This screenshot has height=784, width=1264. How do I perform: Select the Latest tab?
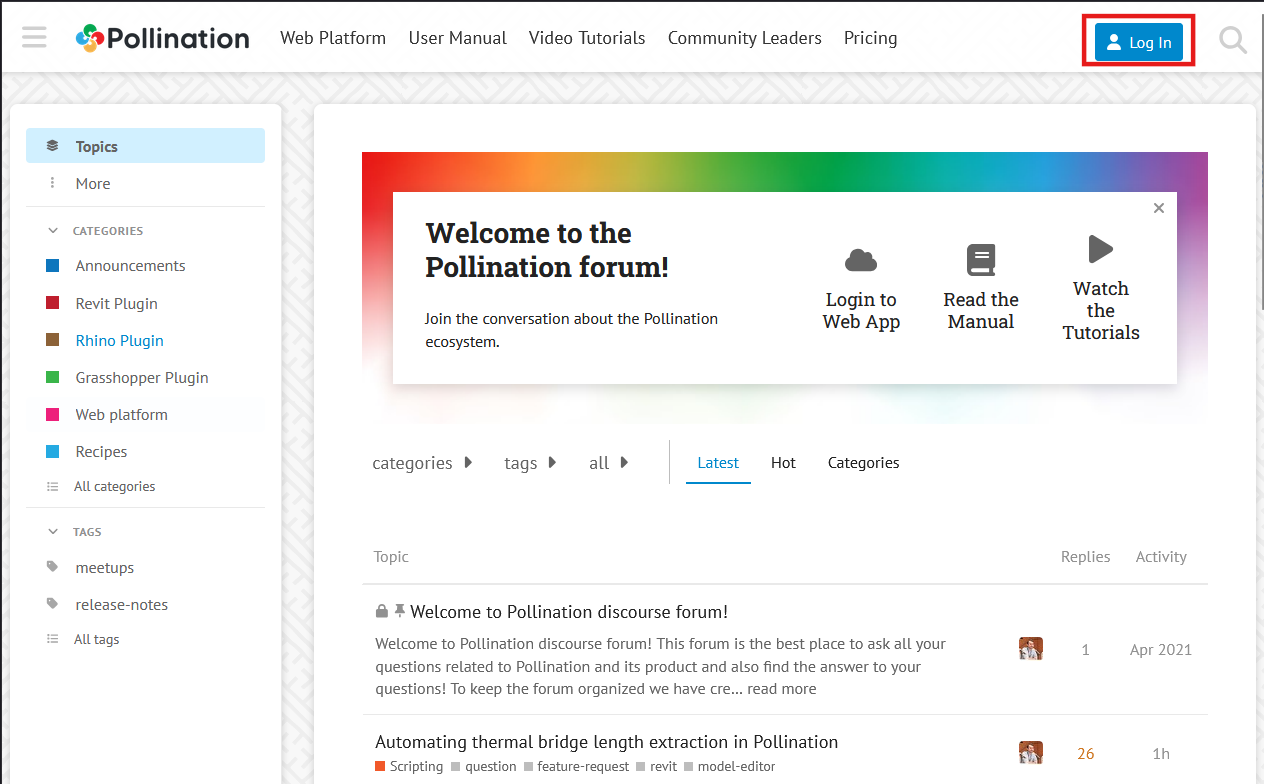718,462
